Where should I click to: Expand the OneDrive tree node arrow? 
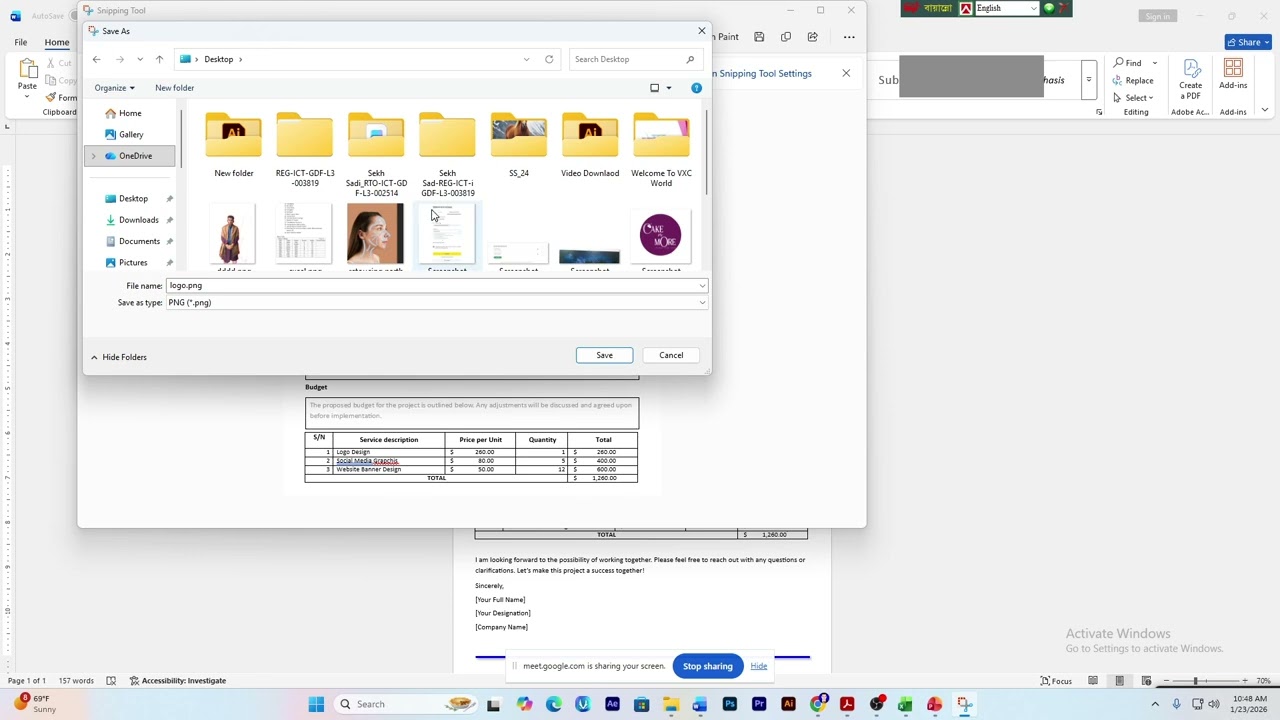[94, 156]
